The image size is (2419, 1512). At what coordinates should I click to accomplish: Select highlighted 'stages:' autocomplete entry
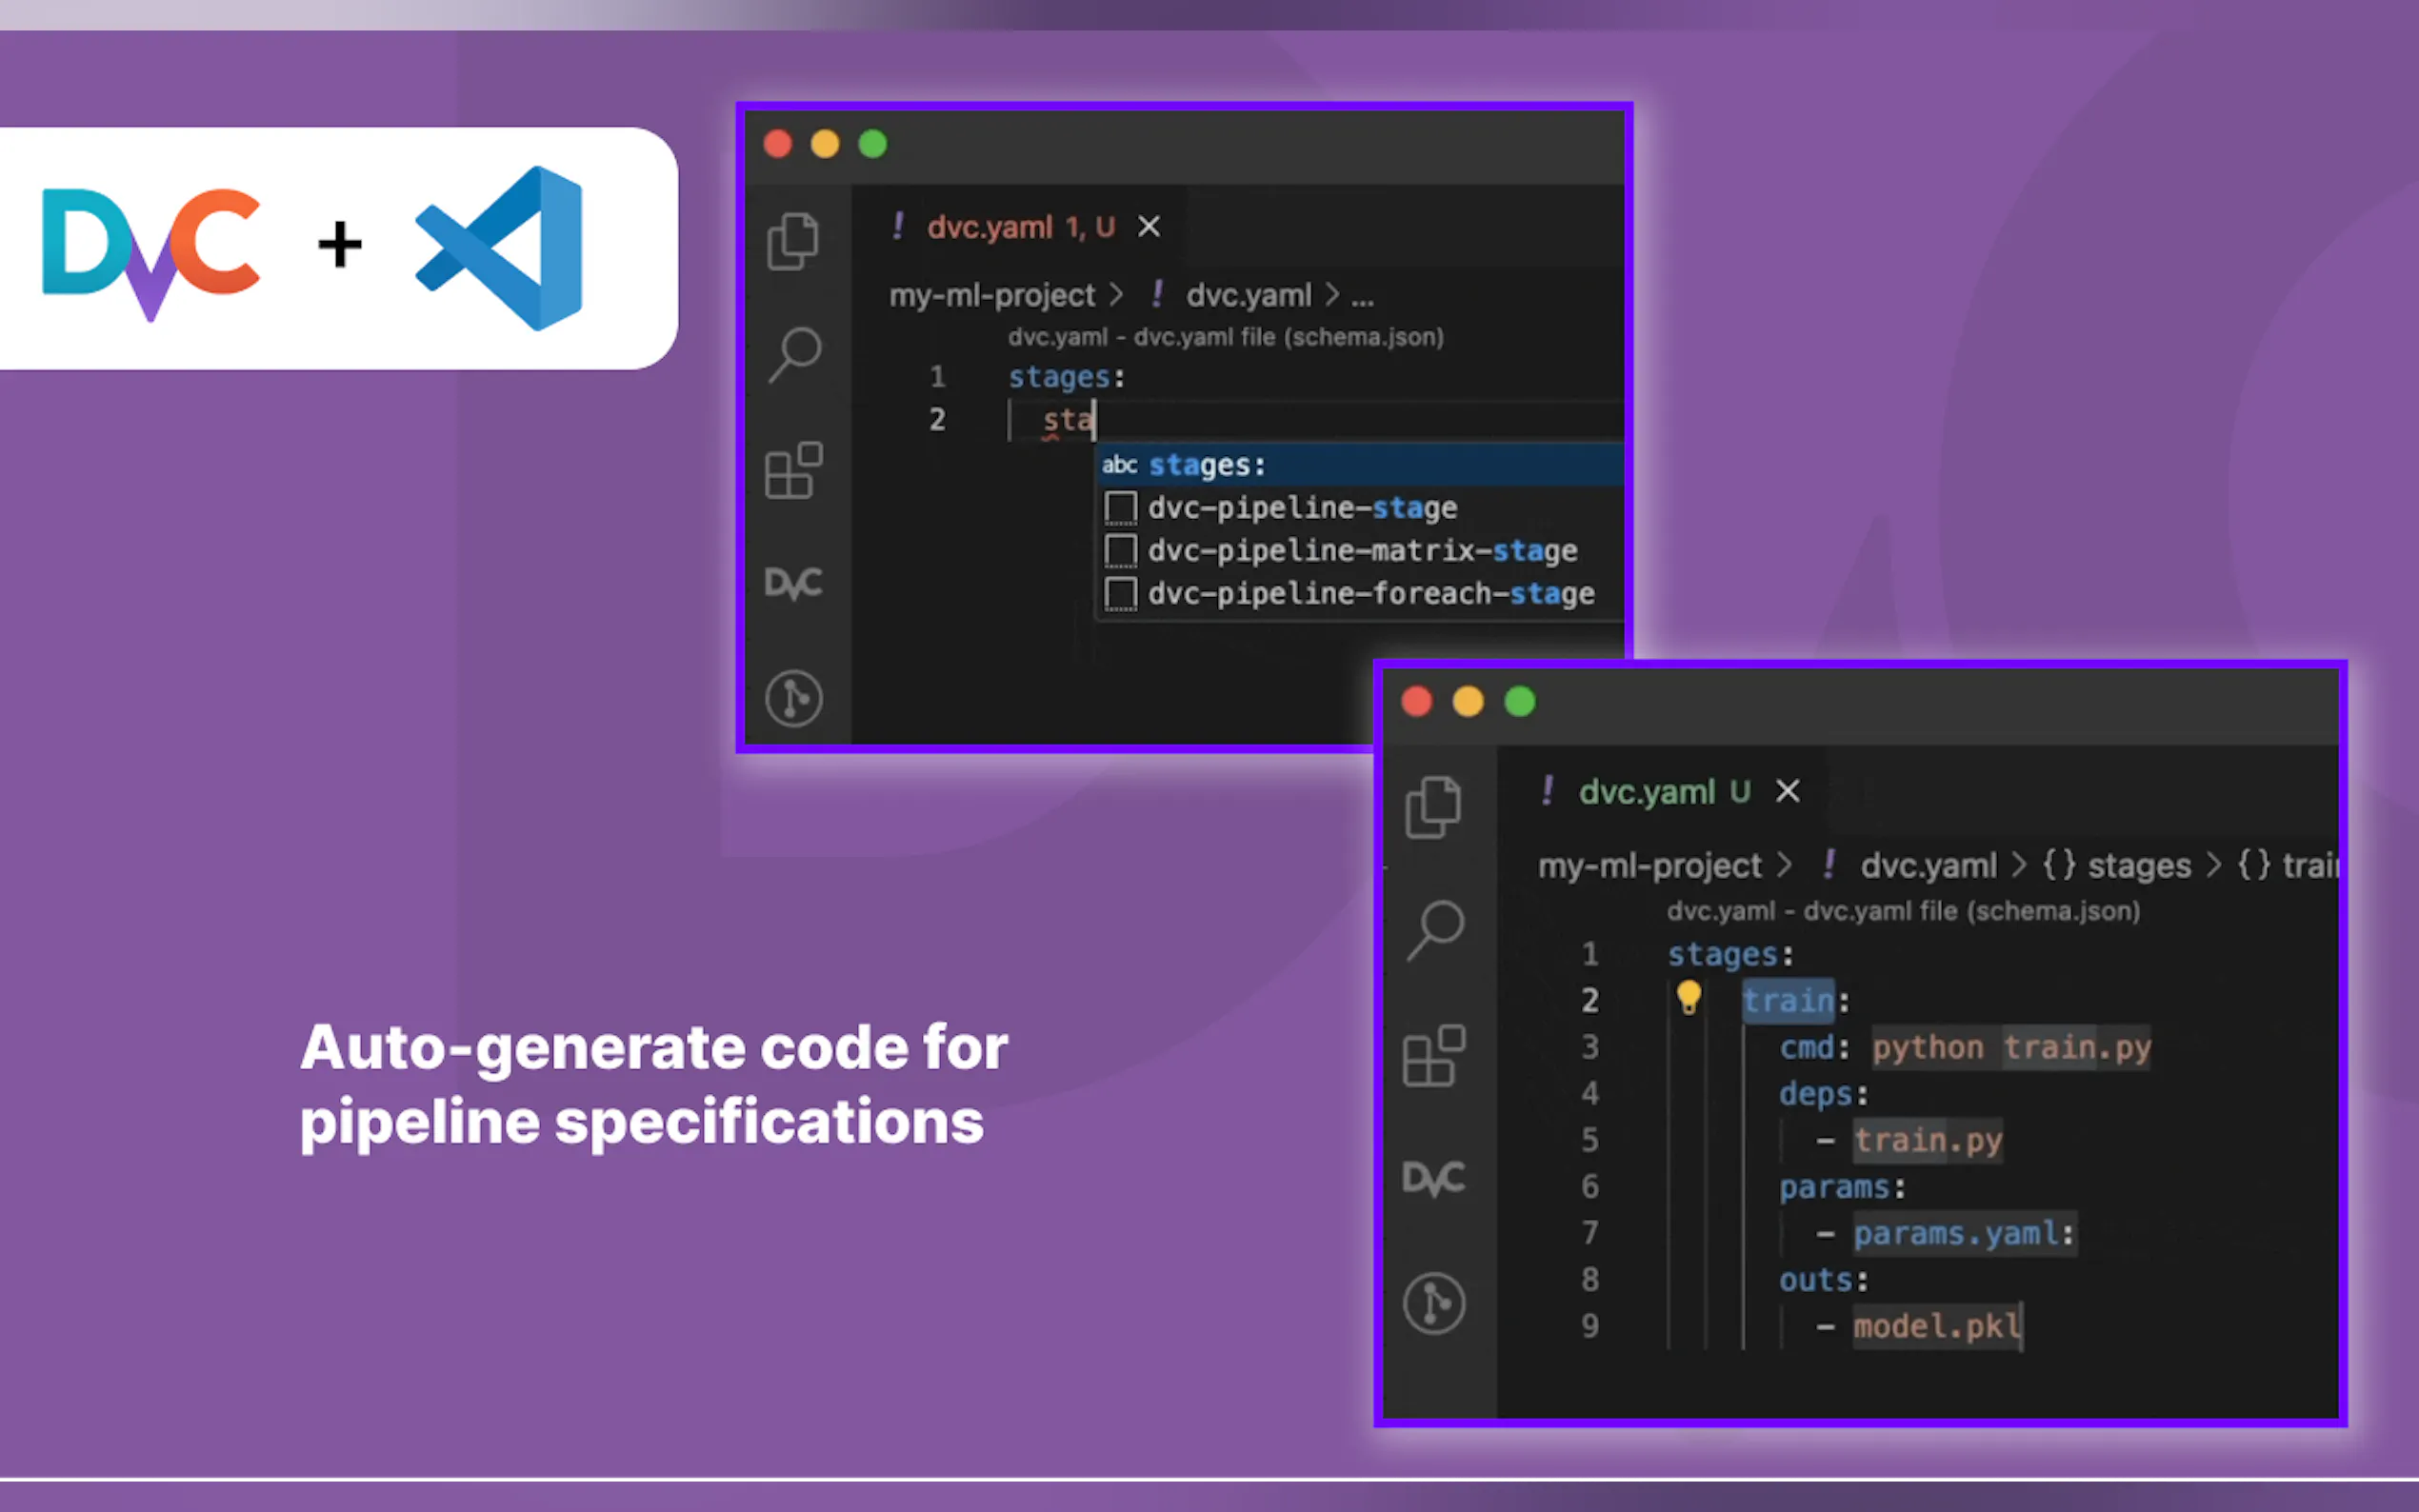[x=1206, y=465]
